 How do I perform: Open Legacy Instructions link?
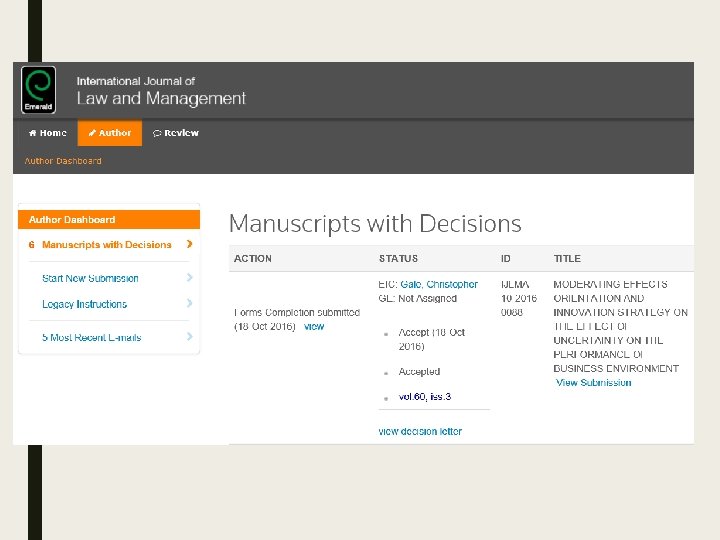tap(84, 304)
